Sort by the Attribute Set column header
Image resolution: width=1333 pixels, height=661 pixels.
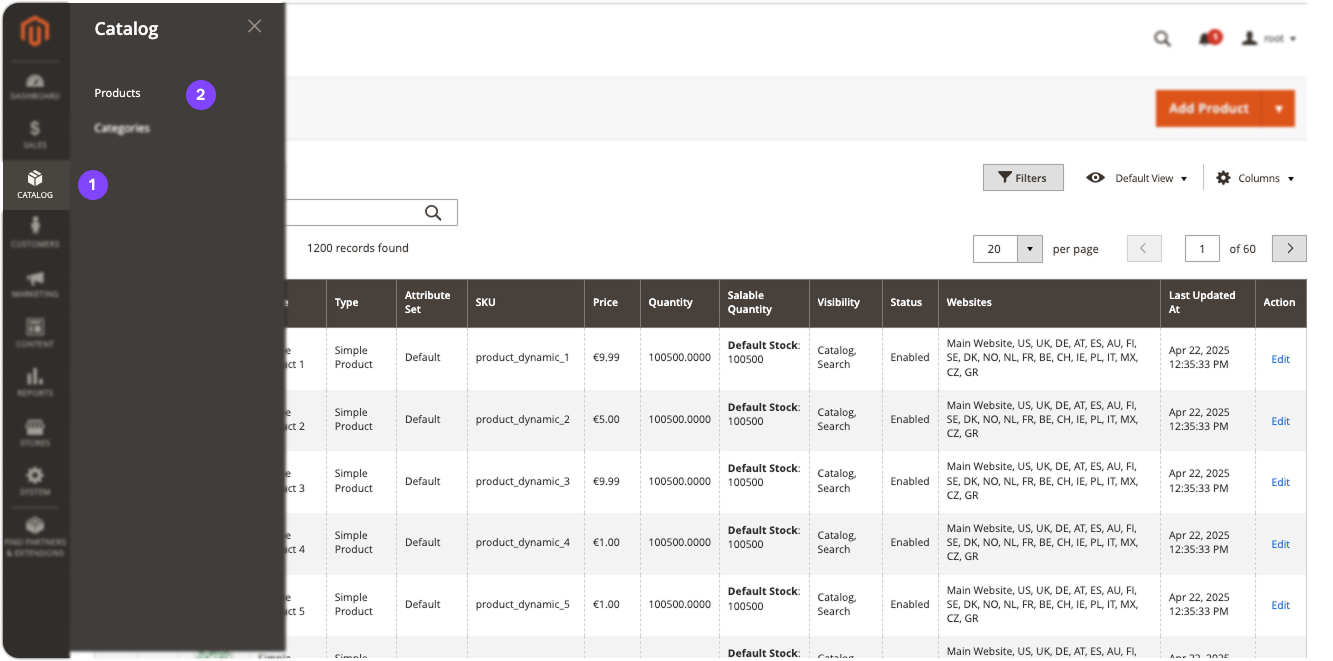(x=431, y=303)
